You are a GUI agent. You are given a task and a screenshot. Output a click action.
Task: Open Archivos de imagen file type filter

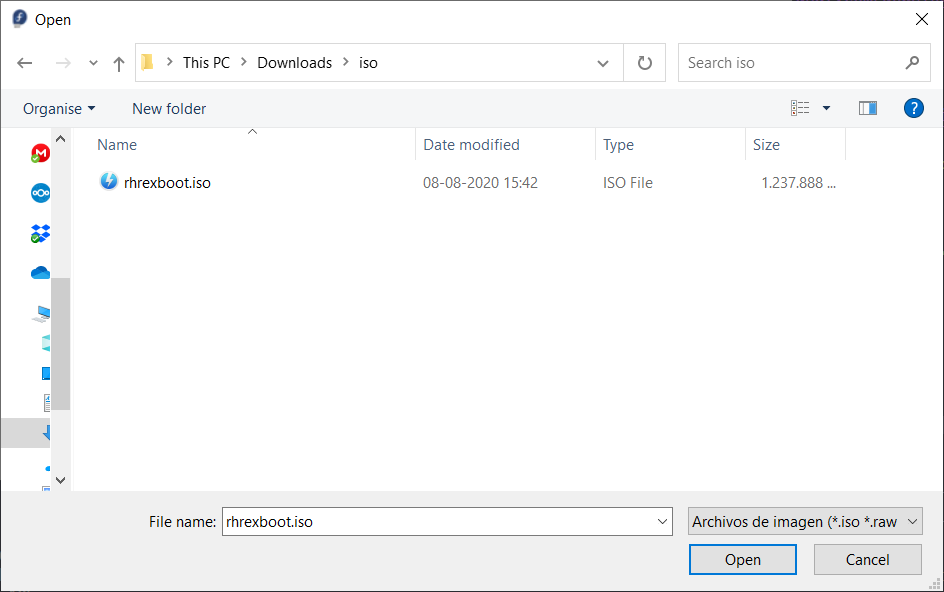pos(806,522)
